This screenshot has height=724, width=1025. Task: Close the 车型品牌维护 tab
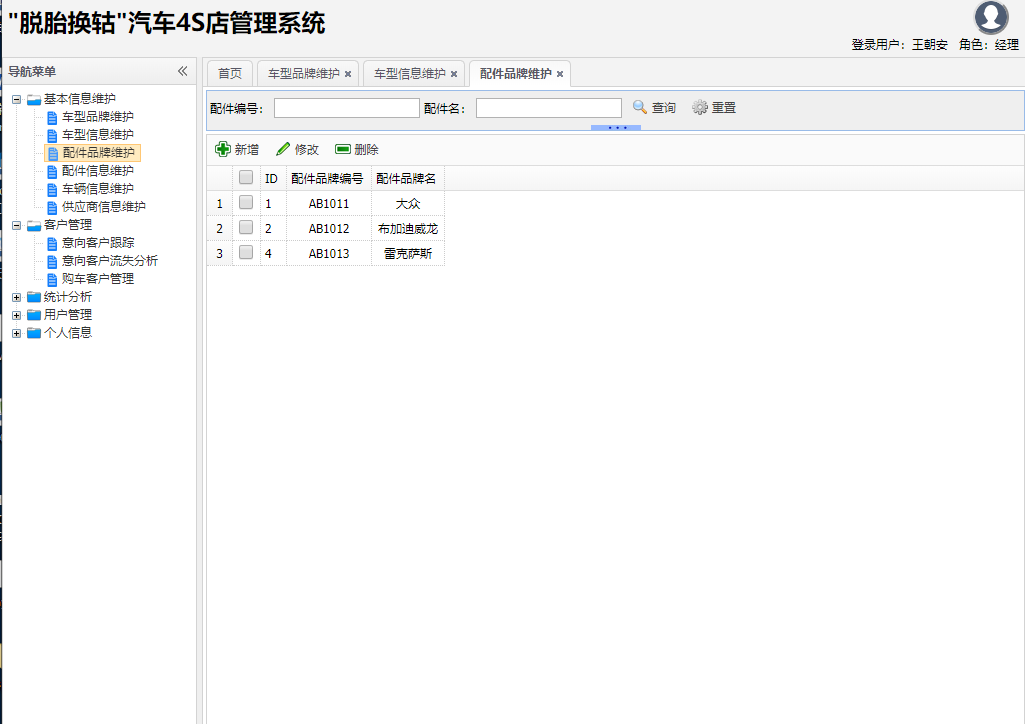(x=348, y=74)
